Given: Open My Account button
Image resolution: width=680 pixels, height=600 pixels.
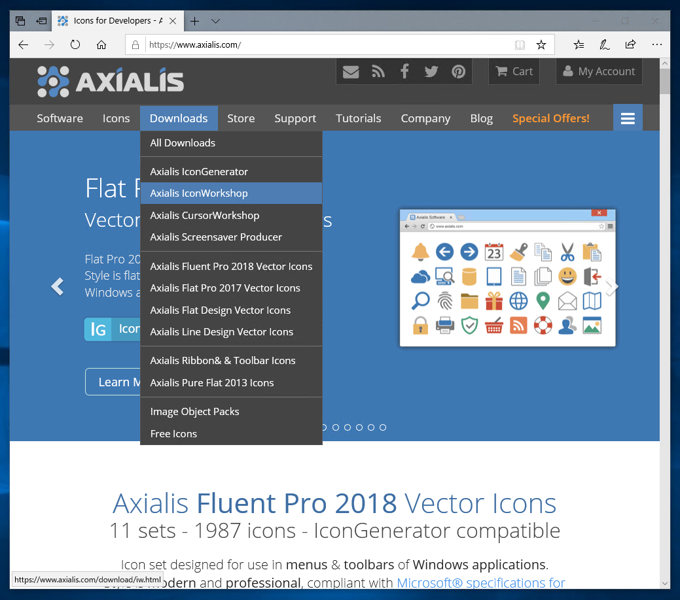Looking at the screenshot, I should [x=599, y=72].
